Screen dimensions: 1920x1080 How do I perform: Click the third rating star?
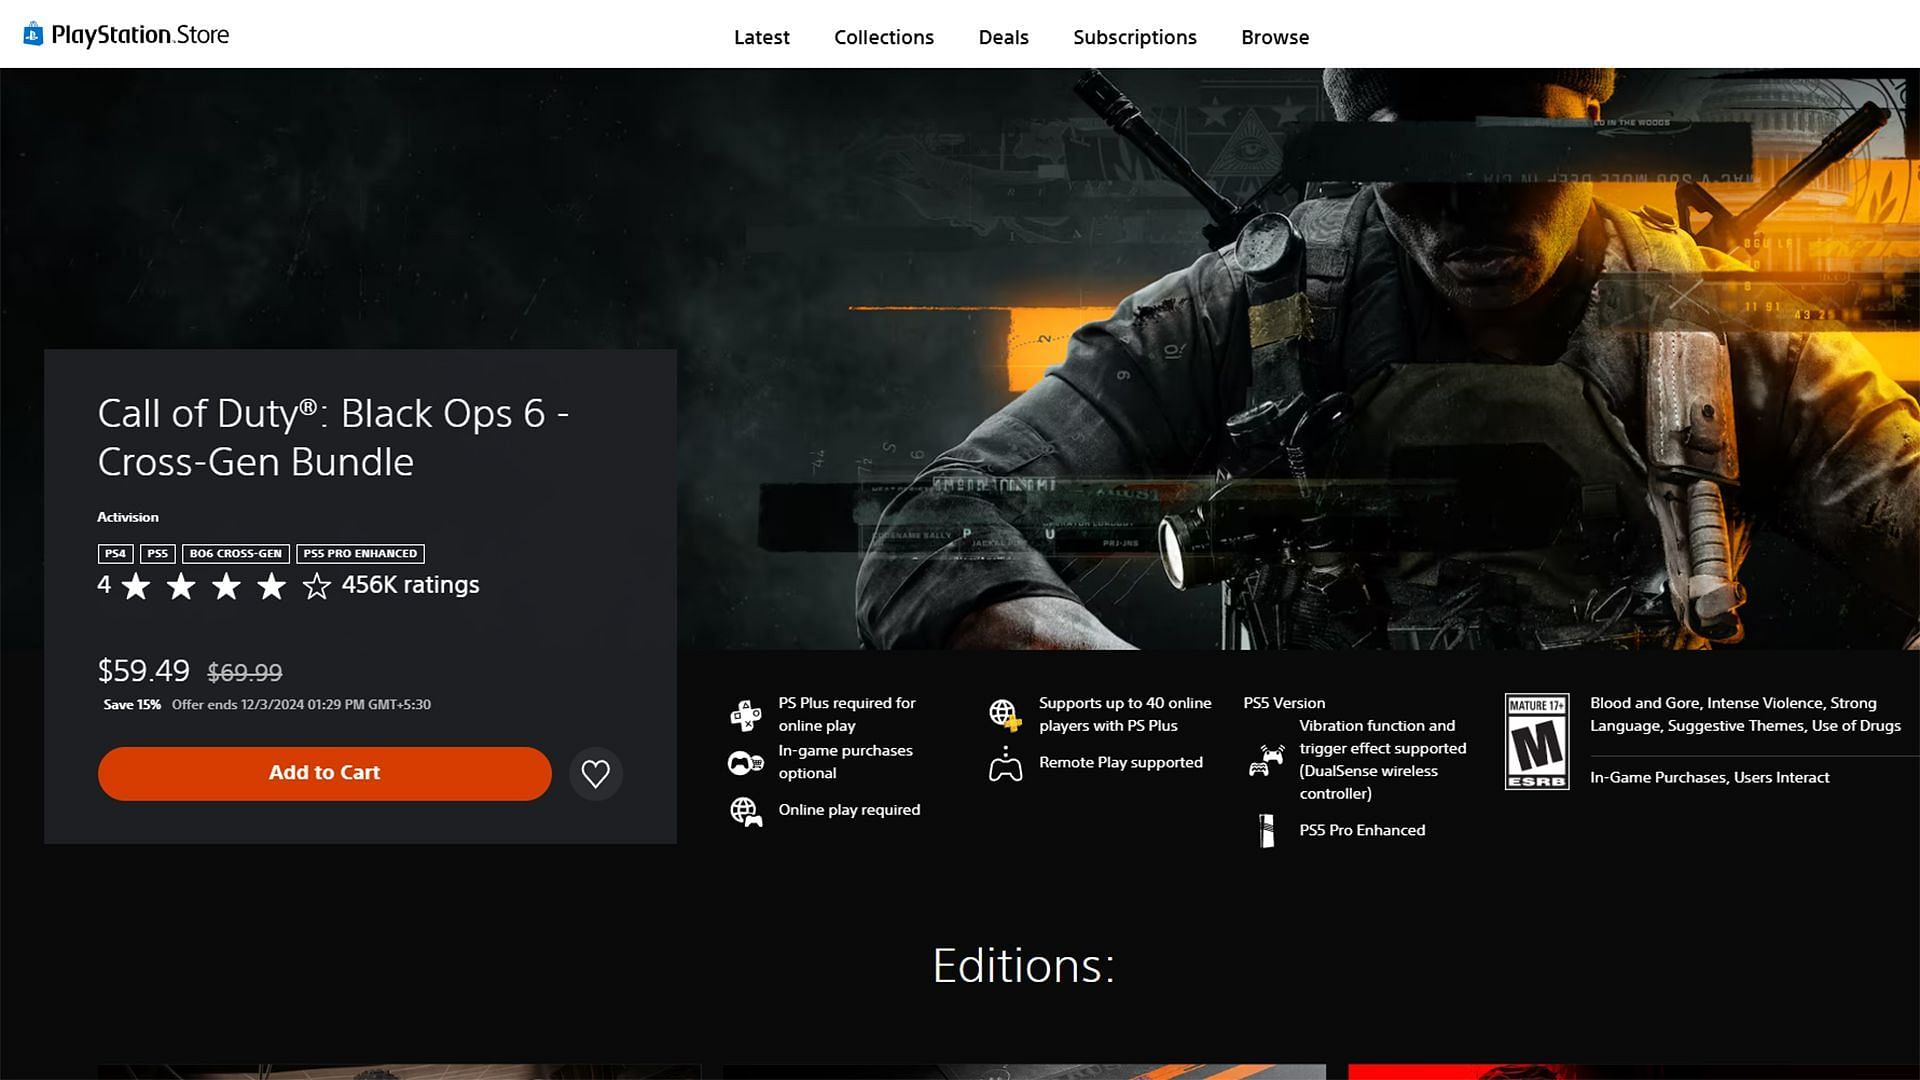pos(226,586)
